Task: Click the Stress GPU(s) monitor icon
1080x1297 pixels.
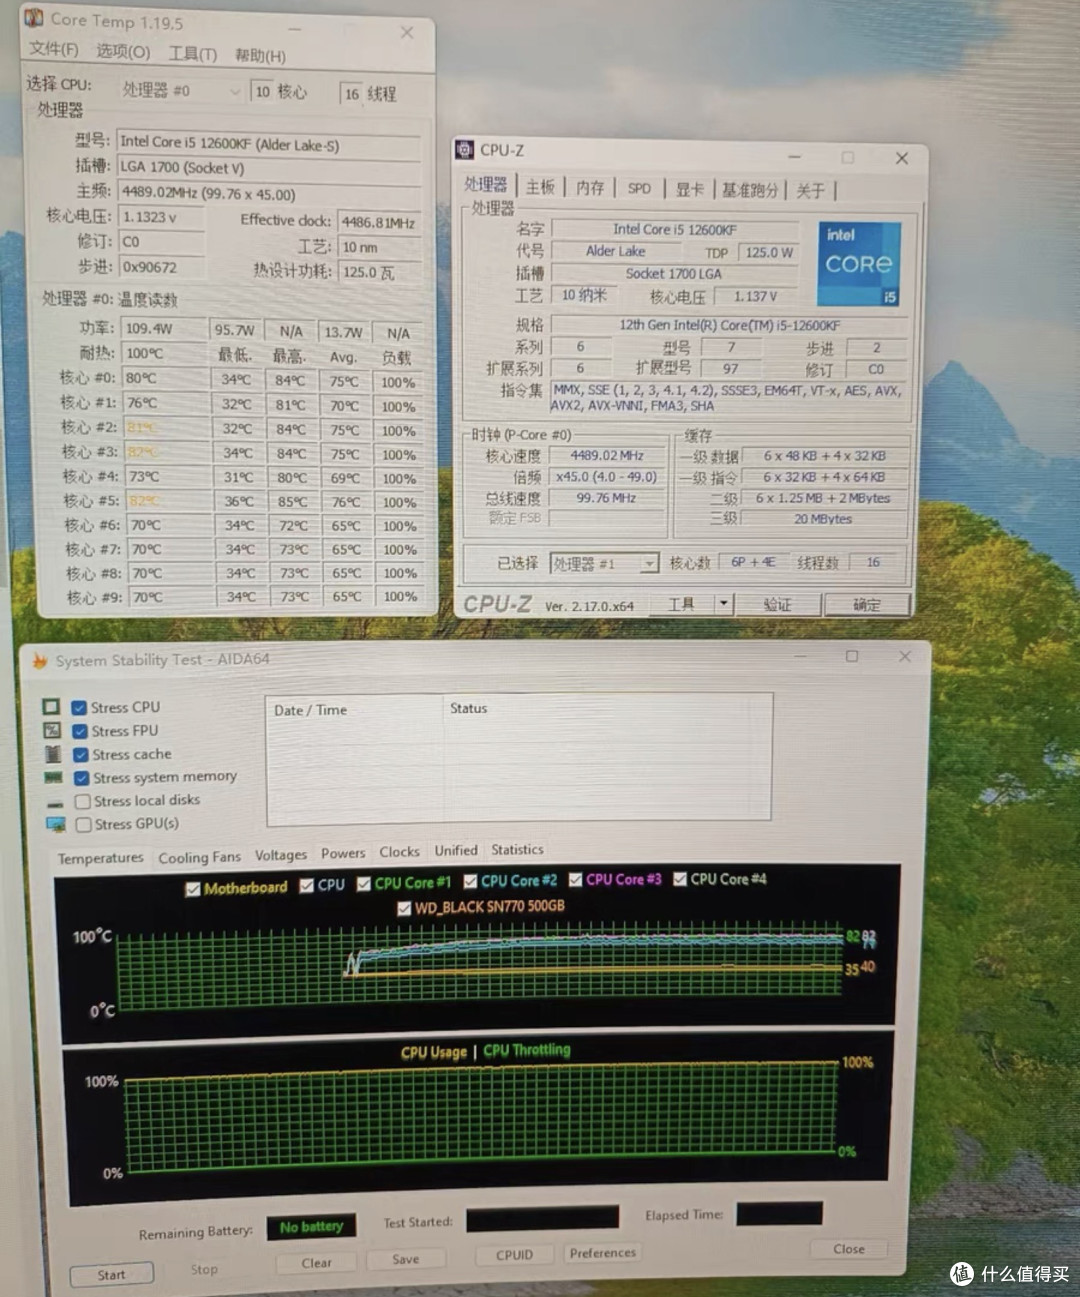Action: pos(56,824)
